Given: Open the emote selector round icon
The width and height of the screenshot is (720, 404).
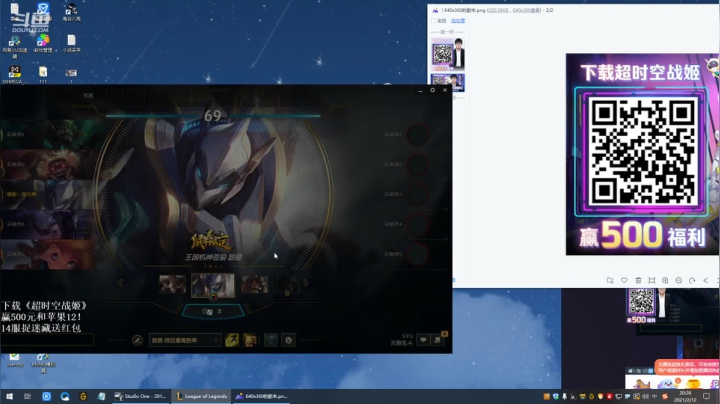Looking at the screenshot, I should click(x=288, y=340).
